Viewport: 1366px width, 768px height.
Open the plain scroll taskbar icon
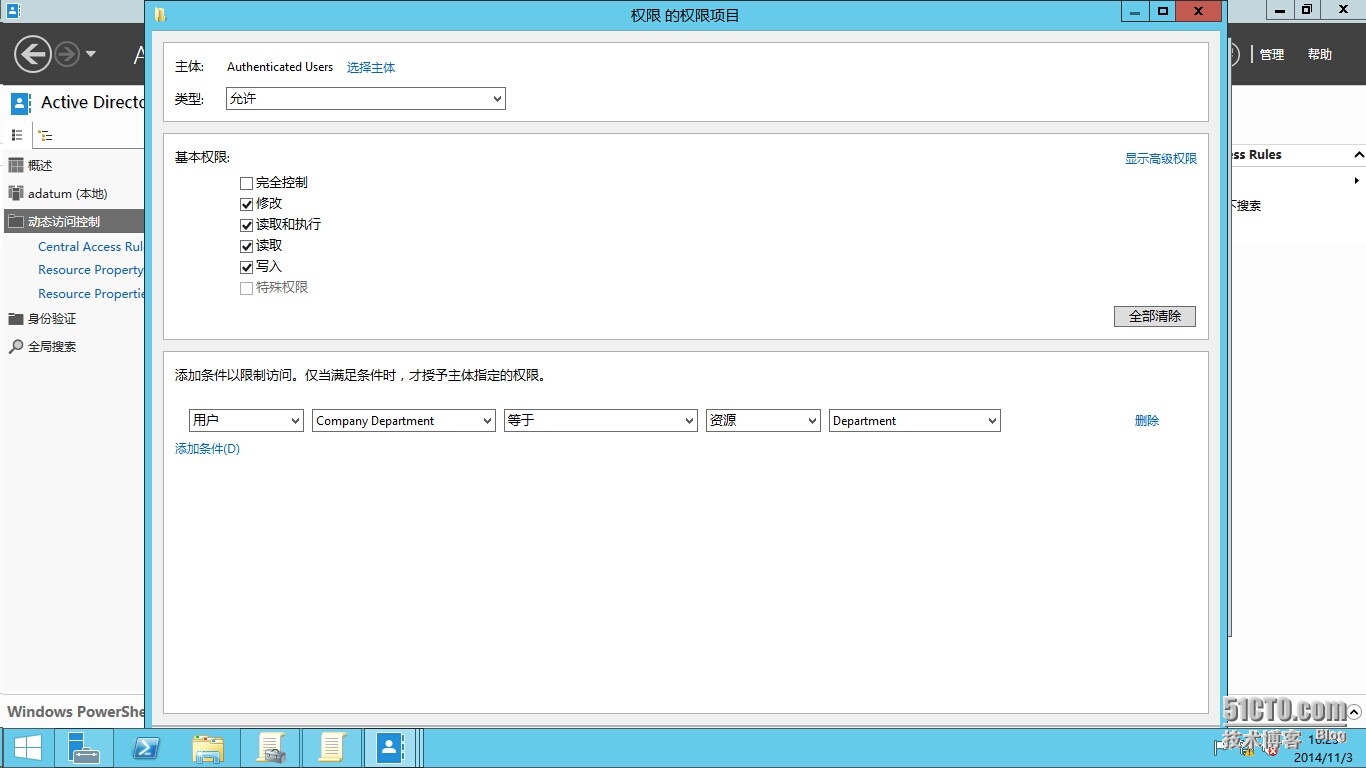pyautogui.click(x=331, y=748)
